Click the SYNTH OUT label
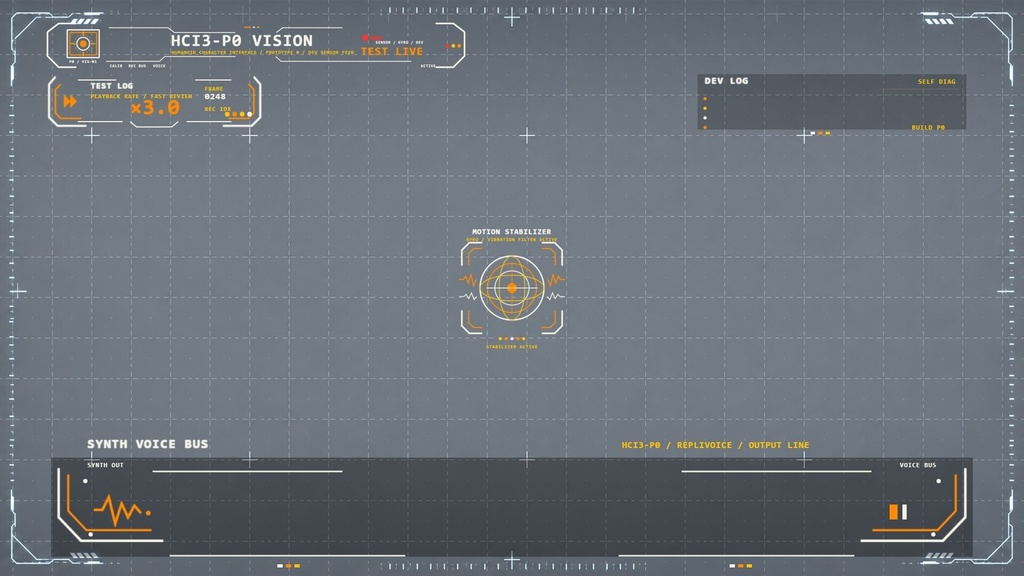This screenshot has height=576, width=1024. click(x=105, y=465)
